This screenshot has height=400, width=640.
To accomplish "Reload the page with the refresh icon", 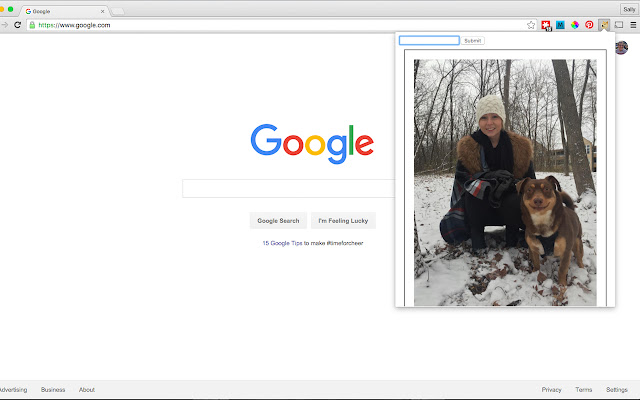I will pyautogui.click(x=17, y=25).
